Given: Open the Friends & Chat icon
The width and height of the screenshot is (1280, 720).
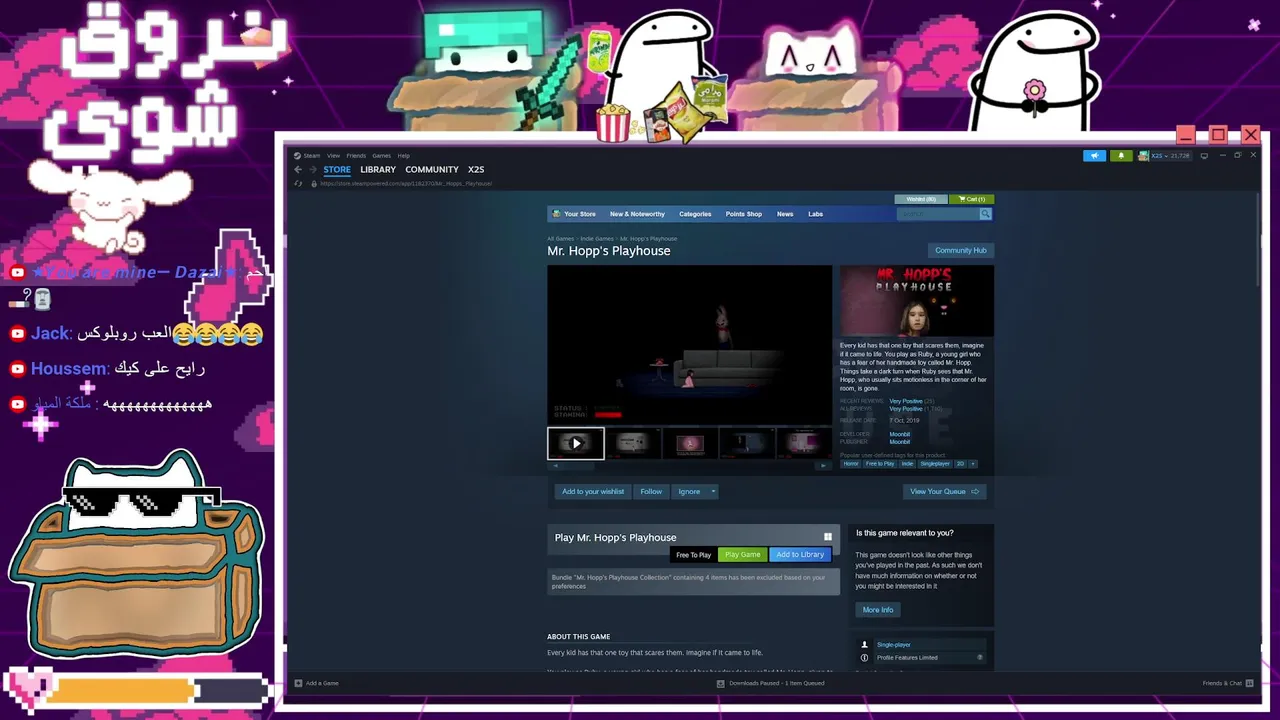Looking at the screenshot, I should coord(1249,683).
